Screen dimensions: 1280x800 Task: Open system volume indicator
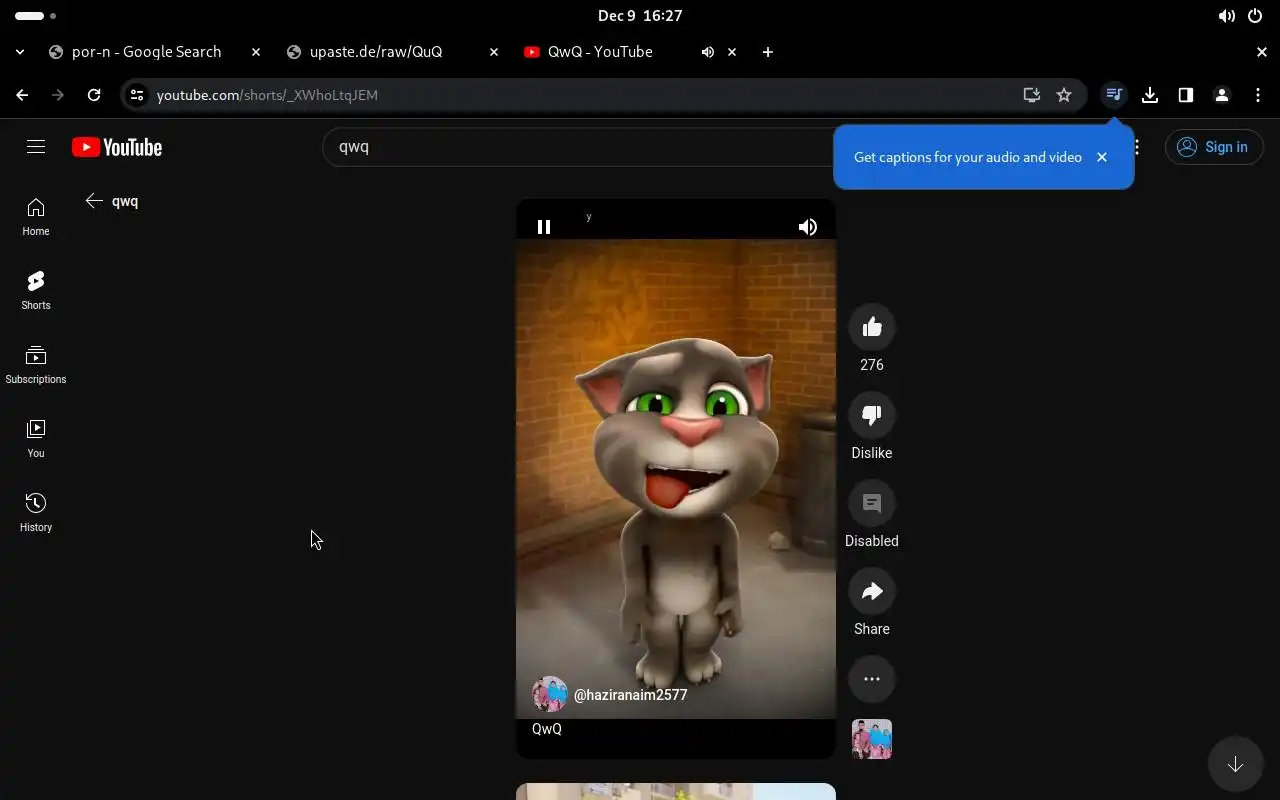pos(1227,16)
